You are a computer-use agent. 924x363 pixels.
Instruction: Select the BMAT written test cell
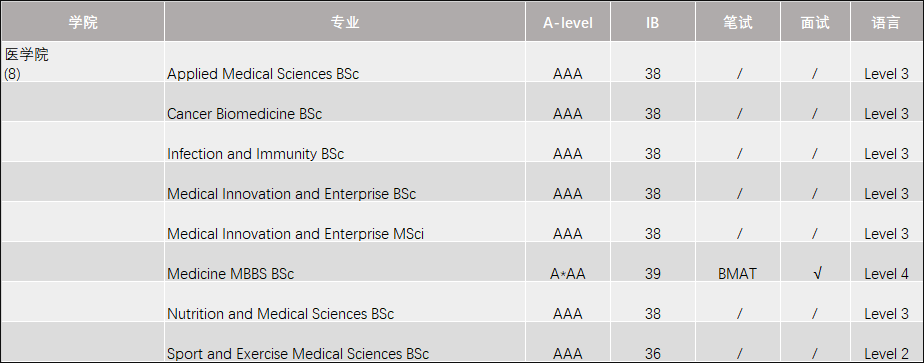click(x=738, y=262)
